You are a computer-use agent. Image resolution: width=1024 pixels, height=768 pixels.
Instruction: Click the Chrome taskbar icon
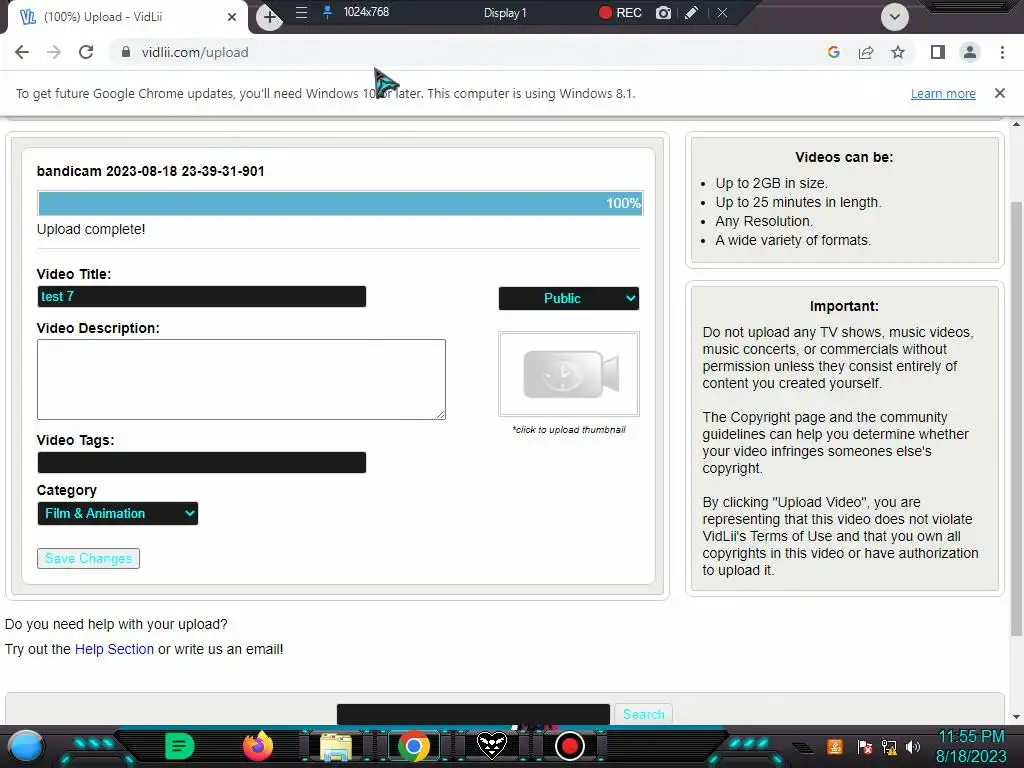coord(413,746)
